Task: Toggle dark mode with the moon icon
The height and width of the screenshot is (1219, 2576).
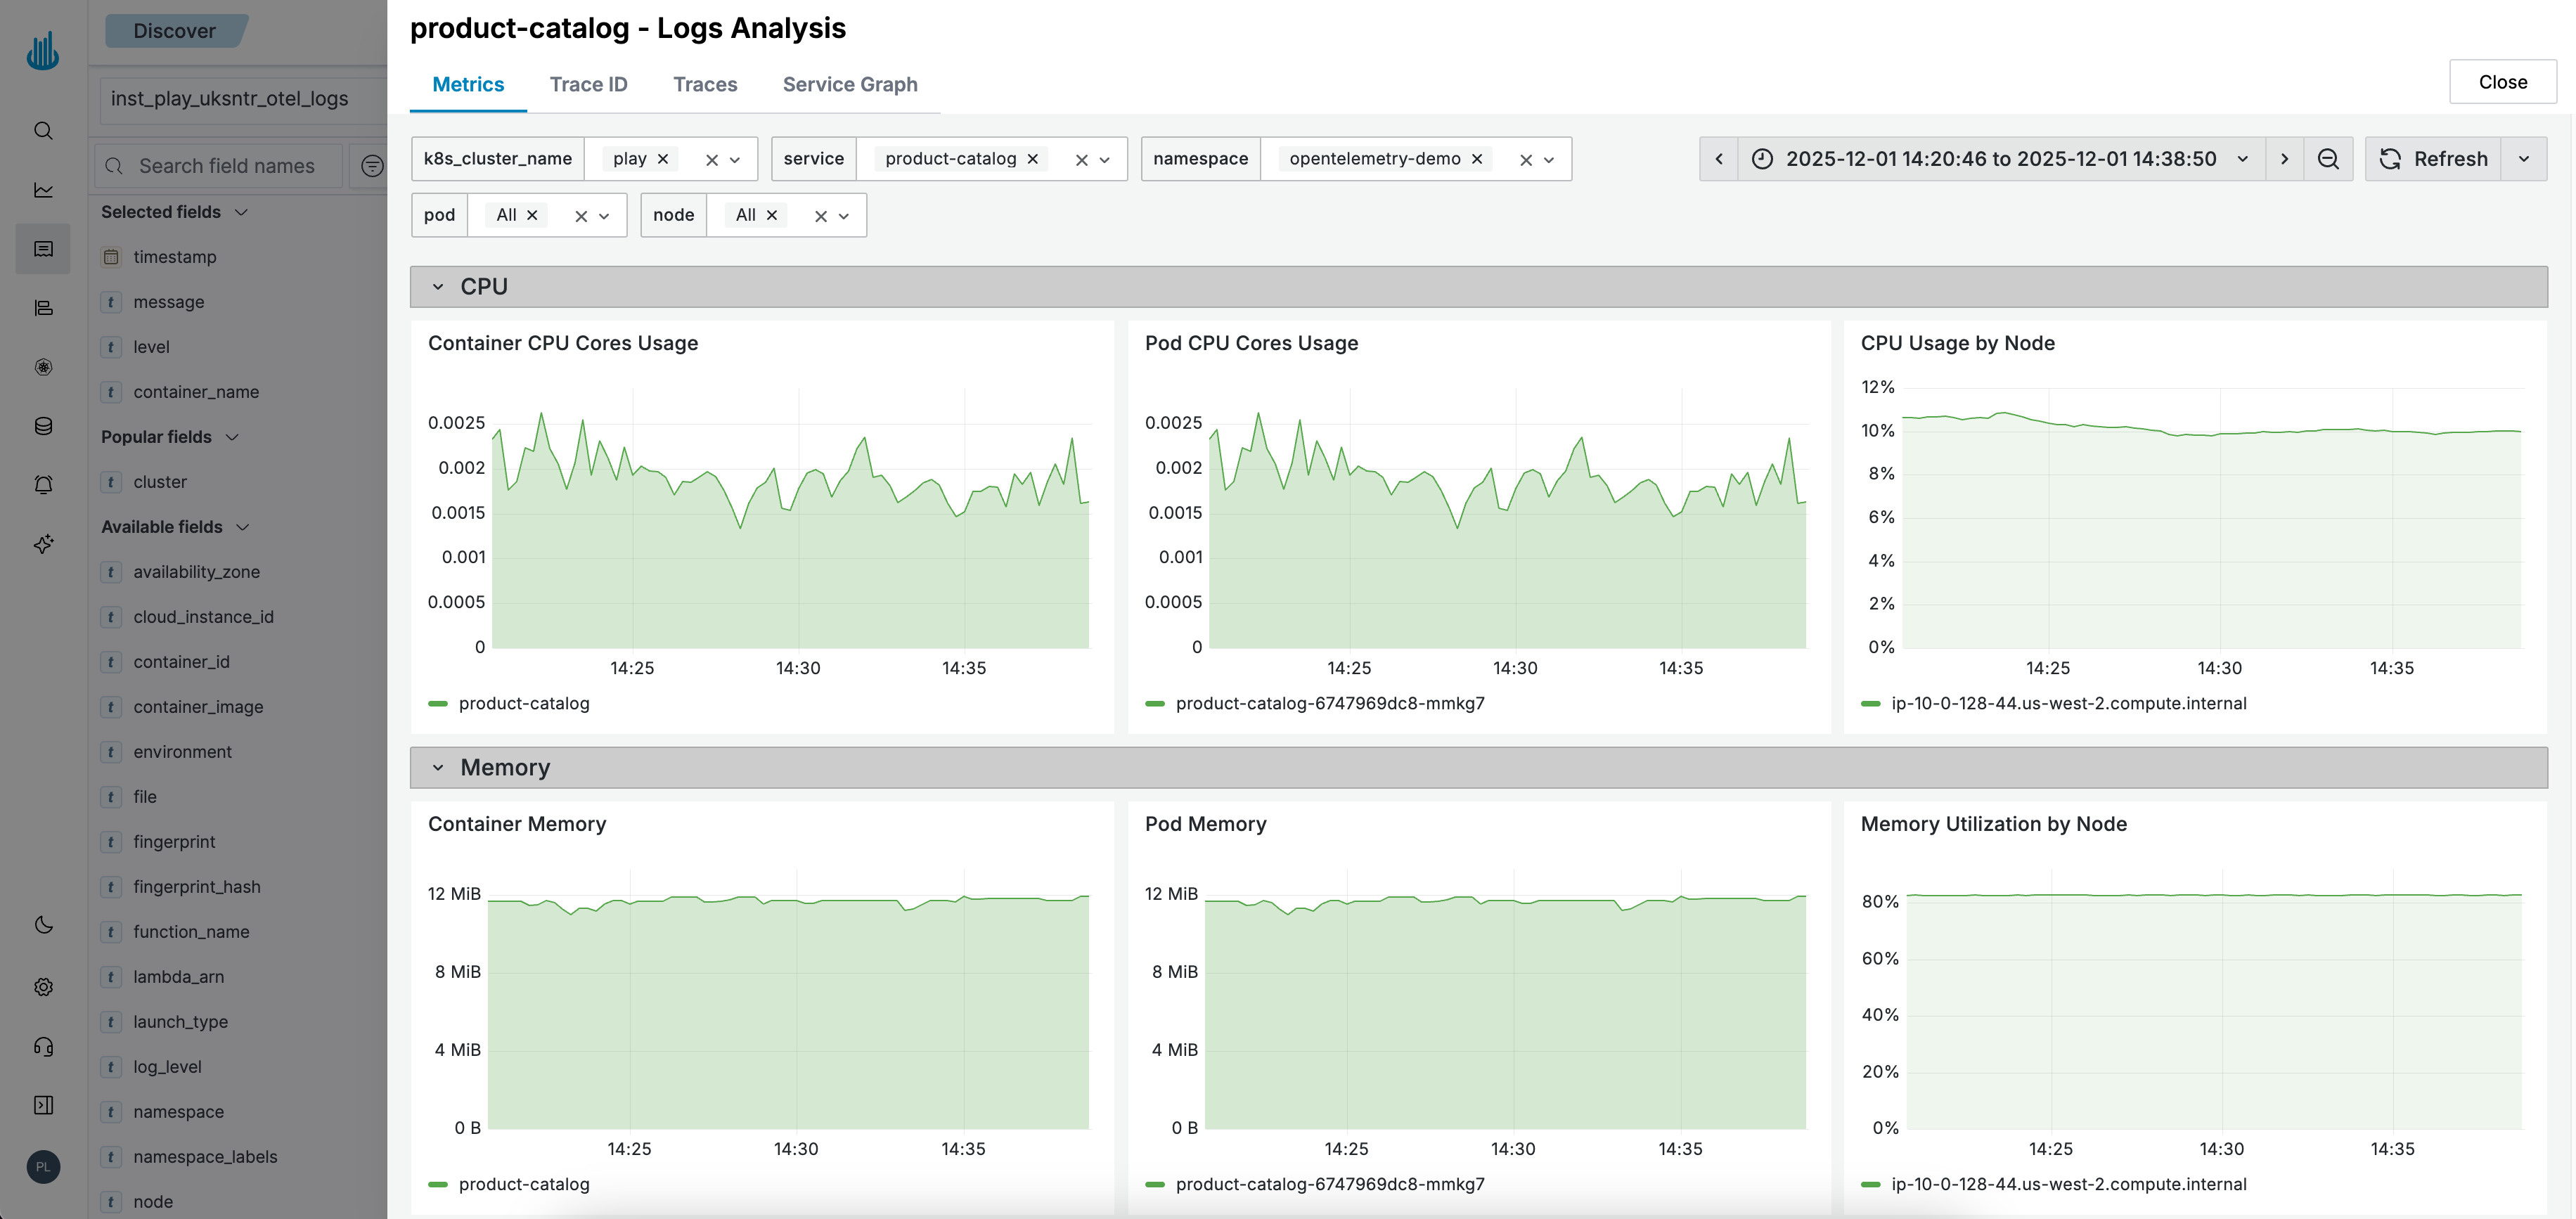Action: [x=42, y=925]
